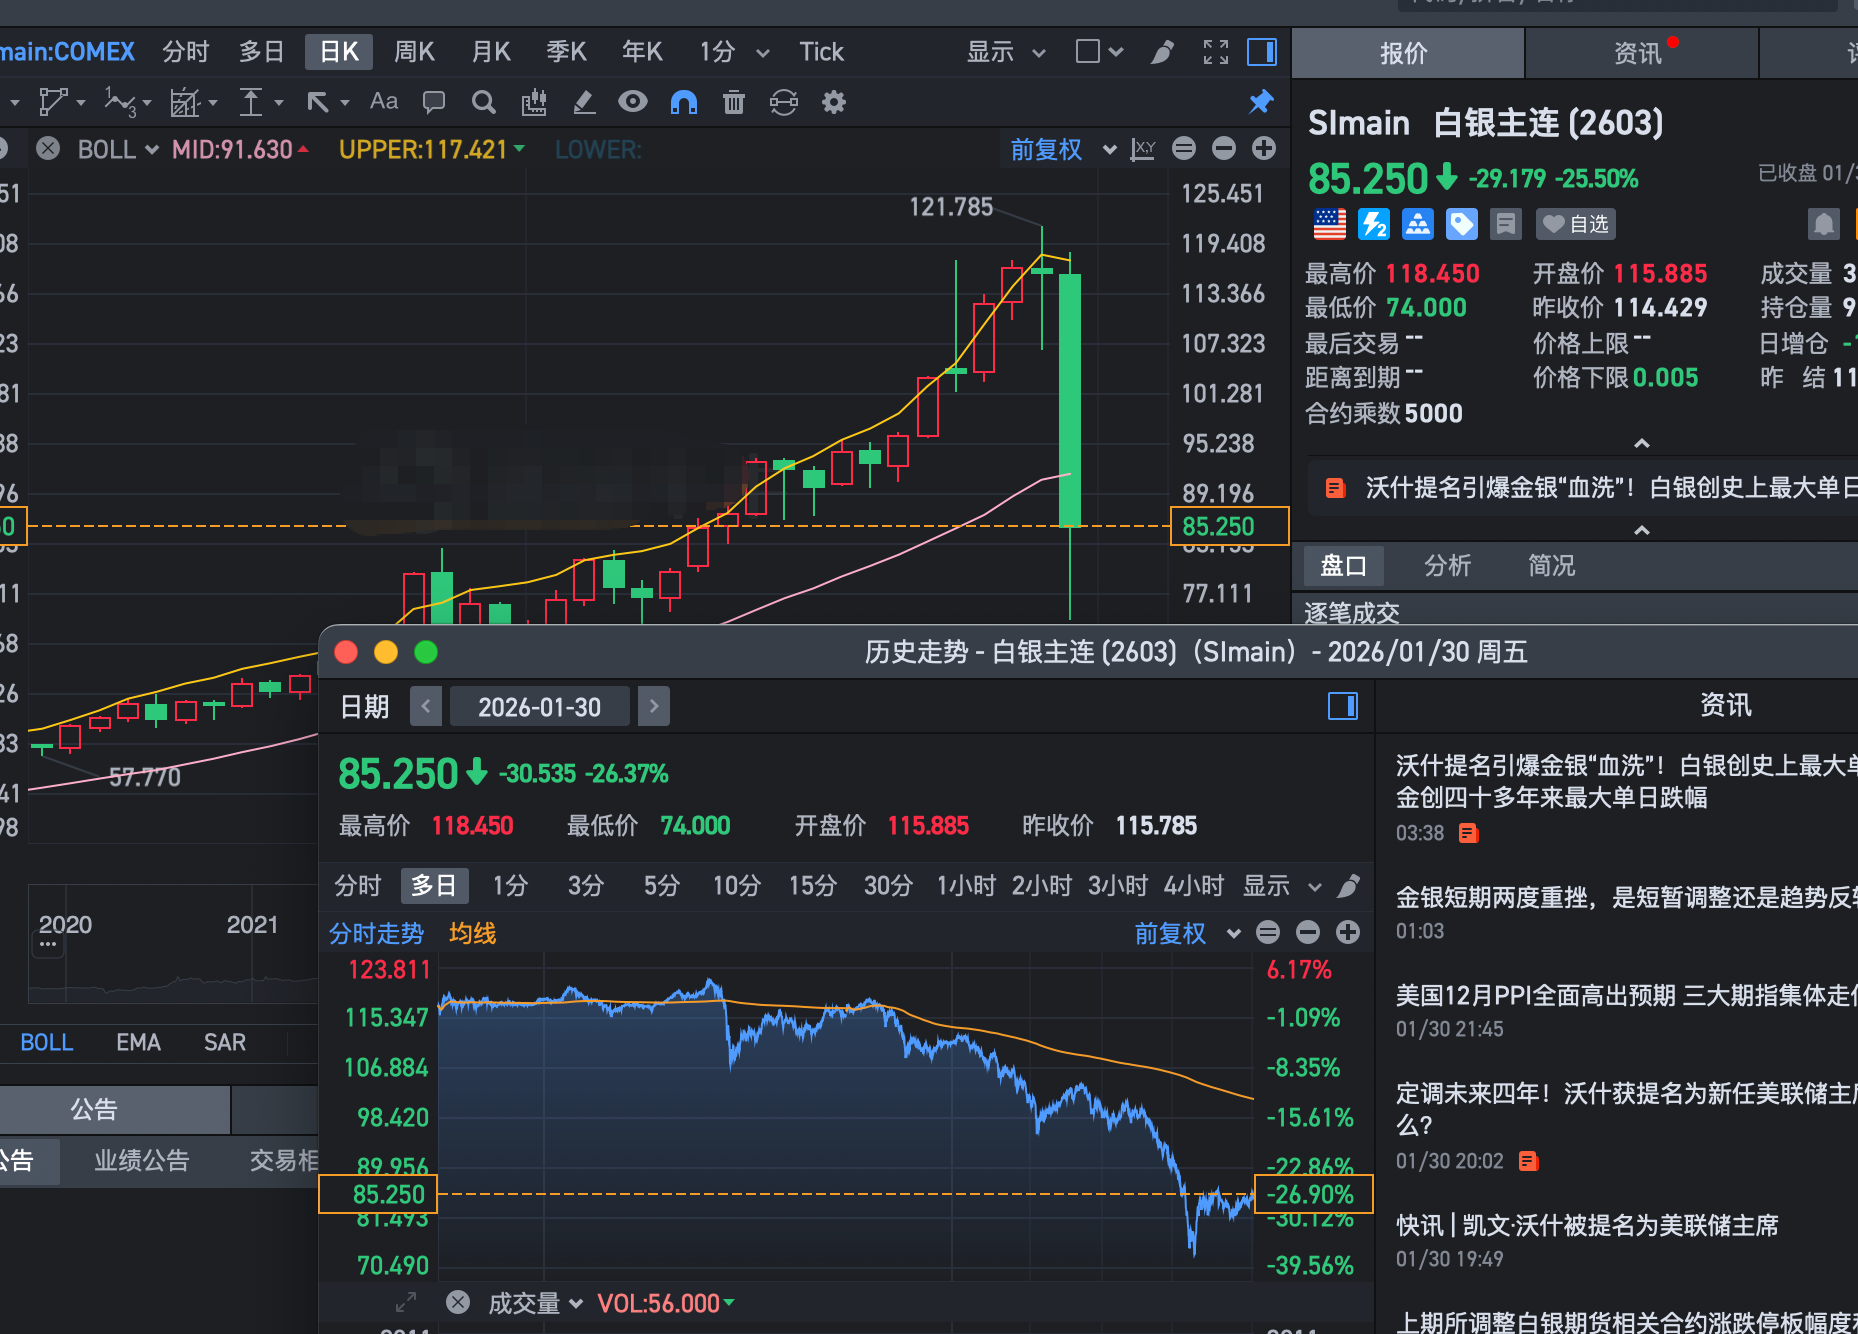Zoom out the main K-line chart

1224,149
